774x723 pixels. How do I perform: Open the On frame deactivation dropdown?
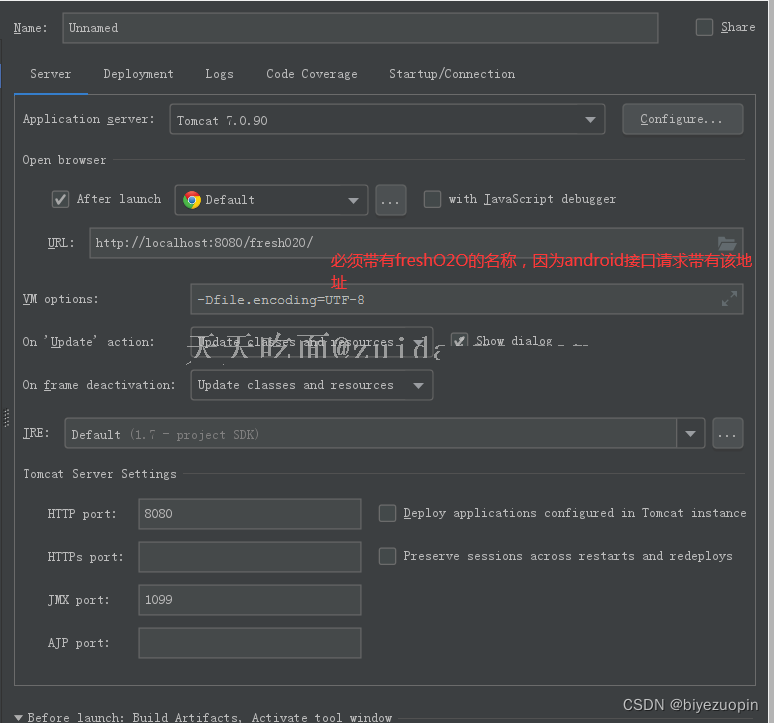pos(311,385)
